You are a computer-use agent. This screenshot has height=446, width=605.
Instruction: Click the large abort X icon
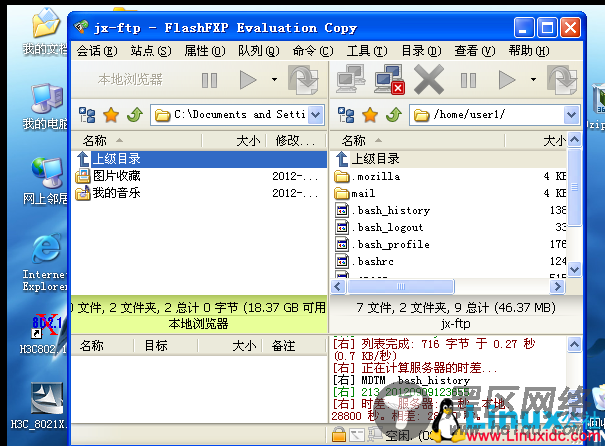(x=429, y=79)
